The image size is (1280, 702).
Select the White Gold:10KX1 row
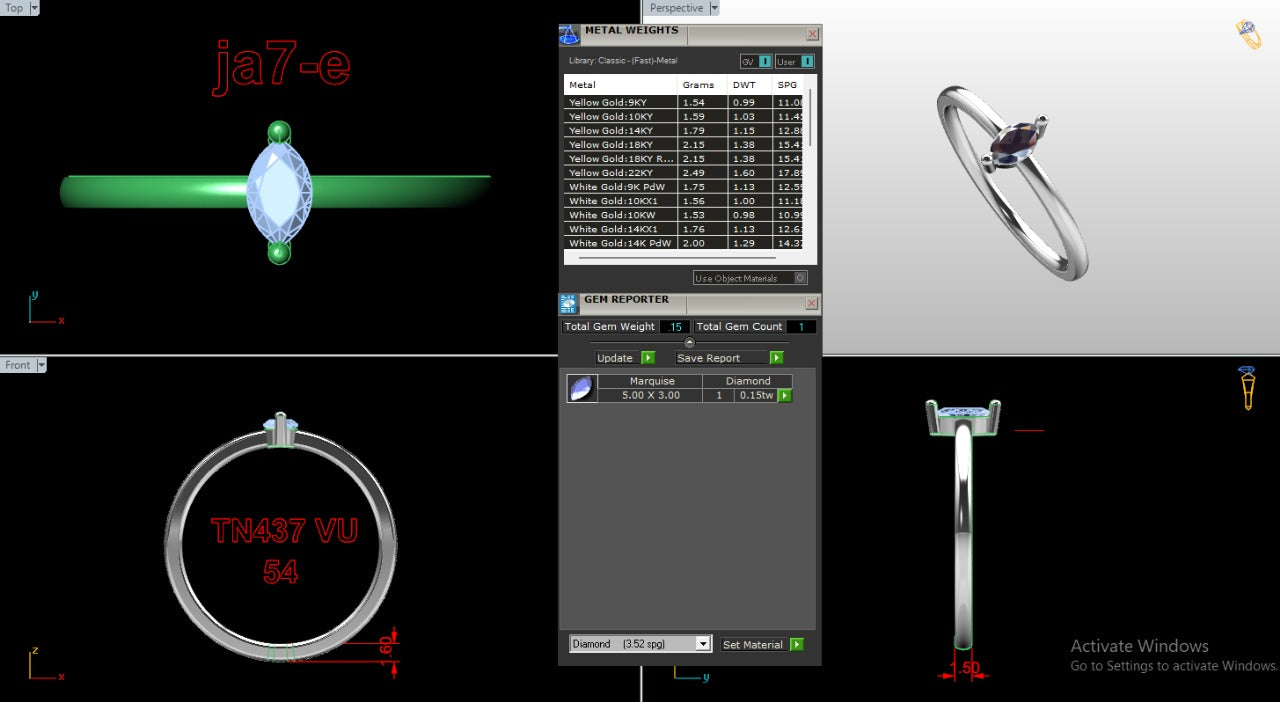685,200
